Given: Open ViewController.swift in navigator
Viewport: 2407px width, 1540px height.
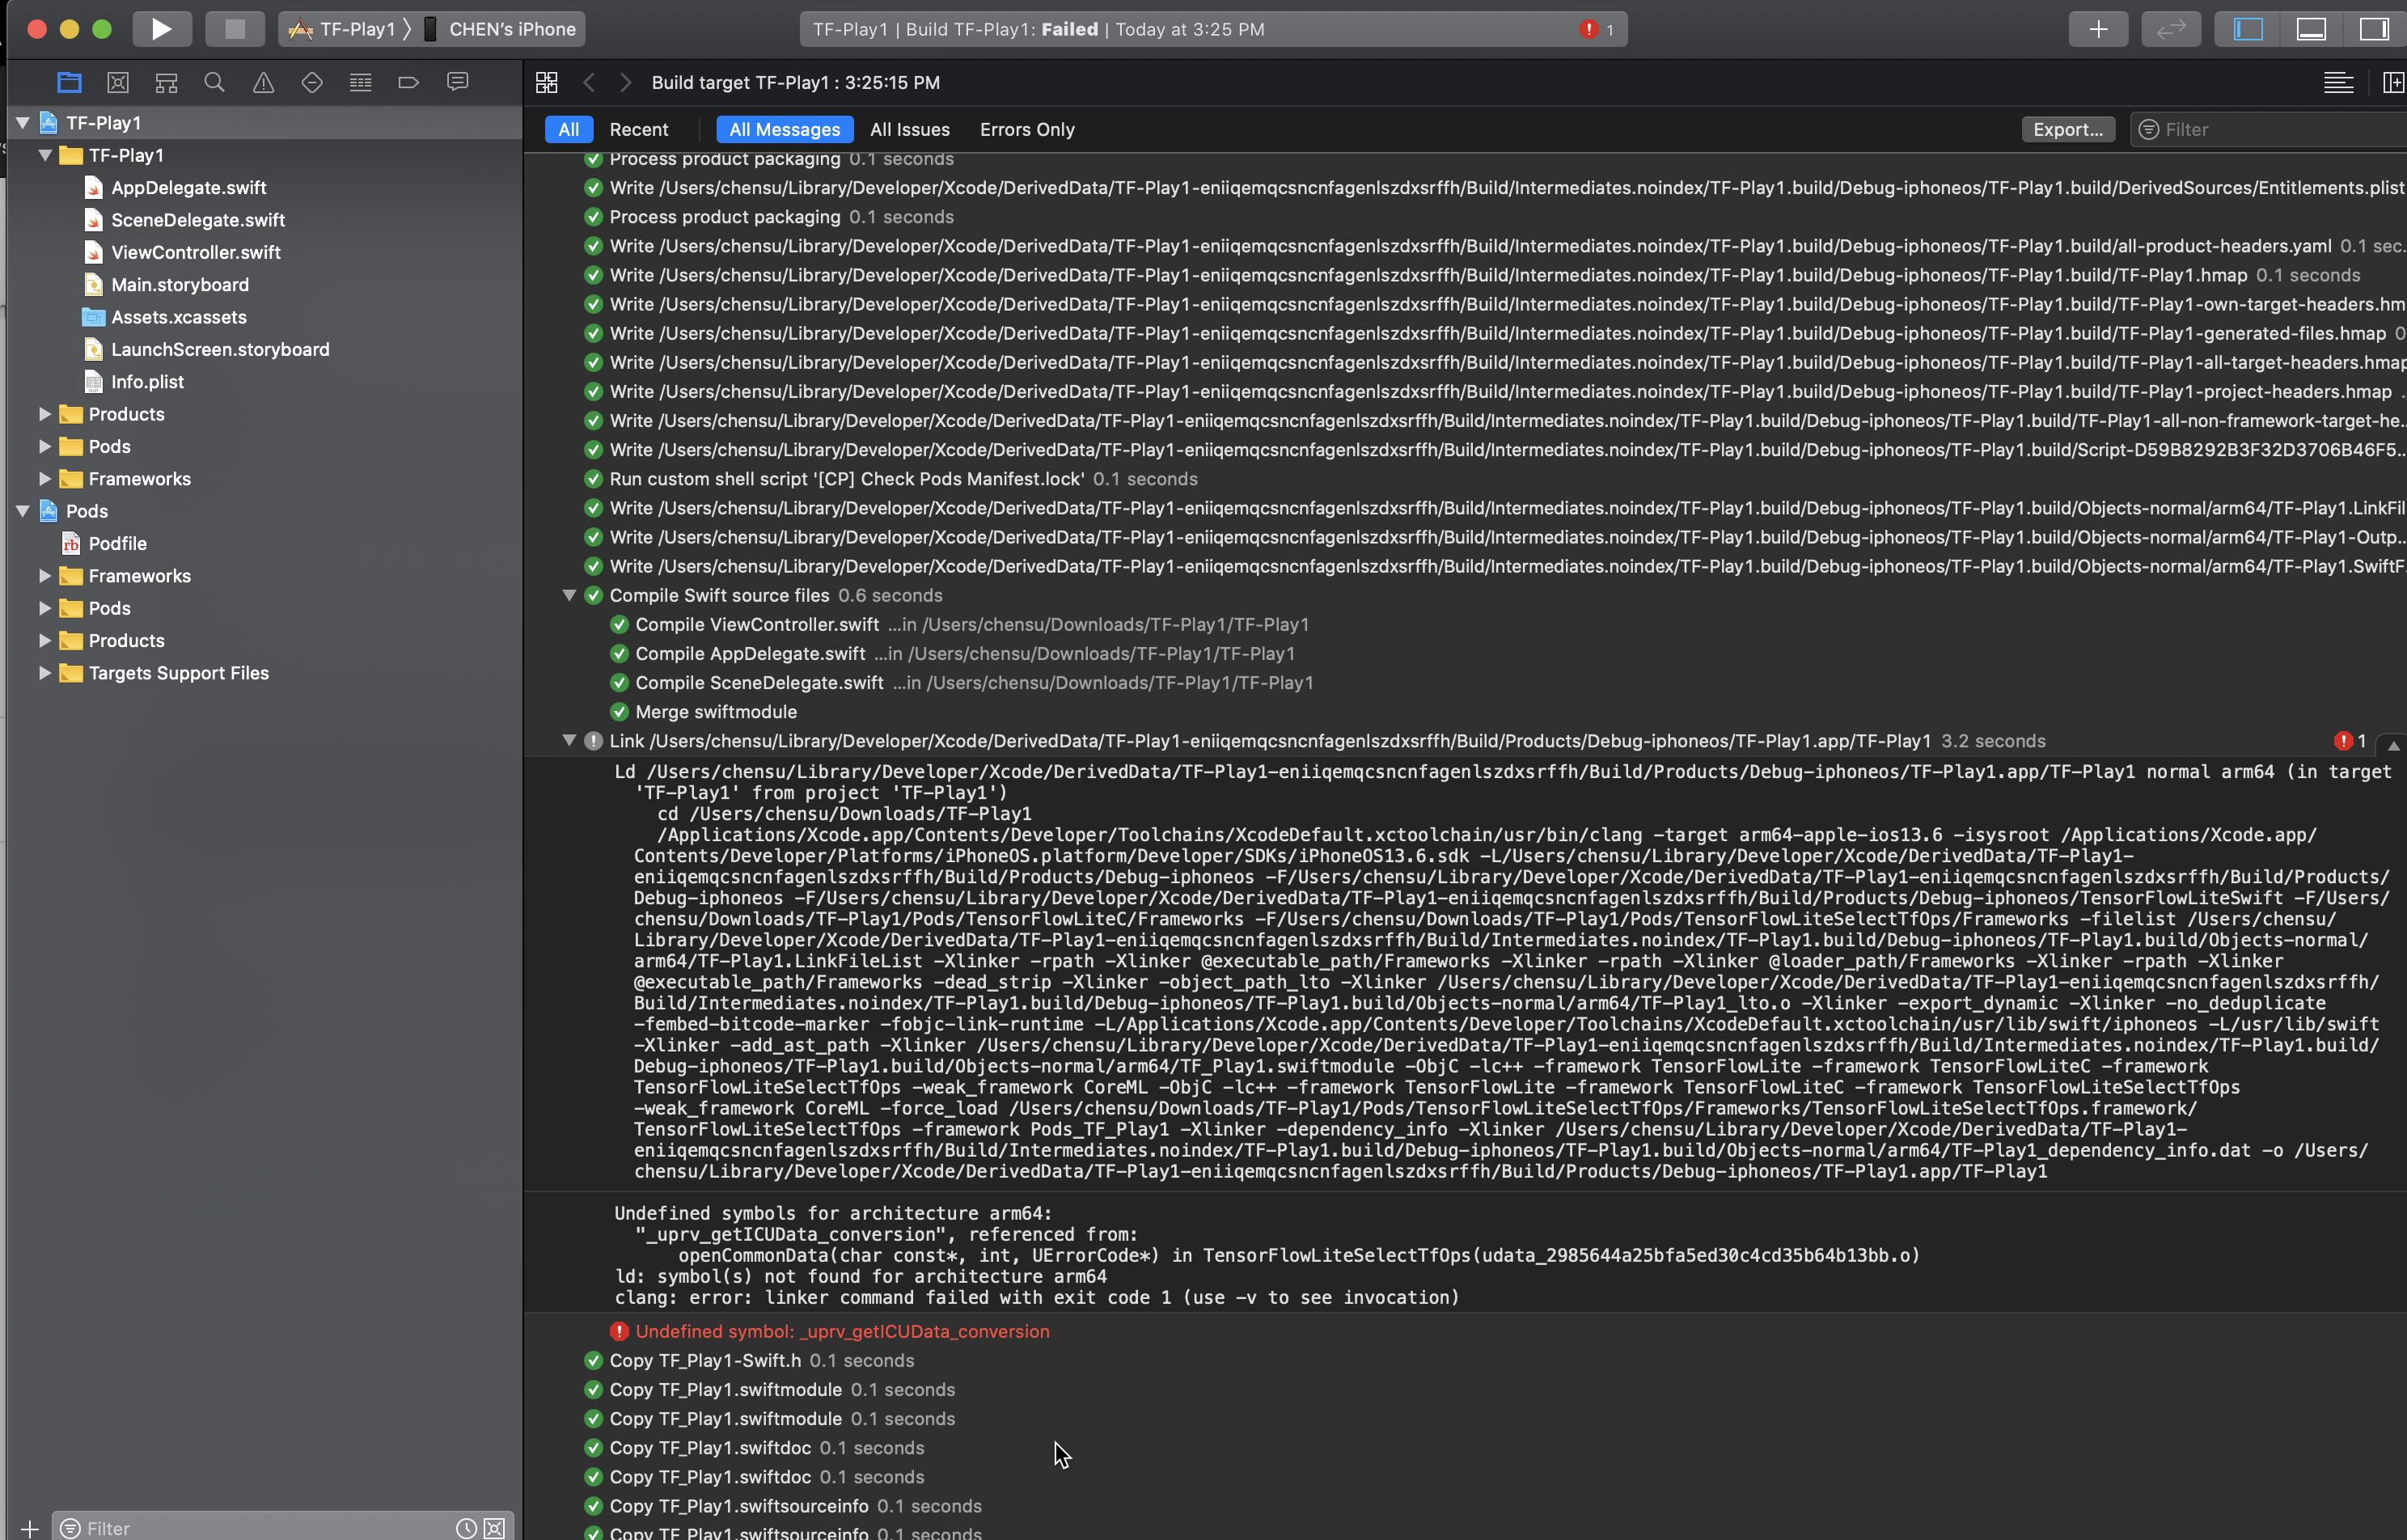Looking at the screenshot, I should point(196,252).
